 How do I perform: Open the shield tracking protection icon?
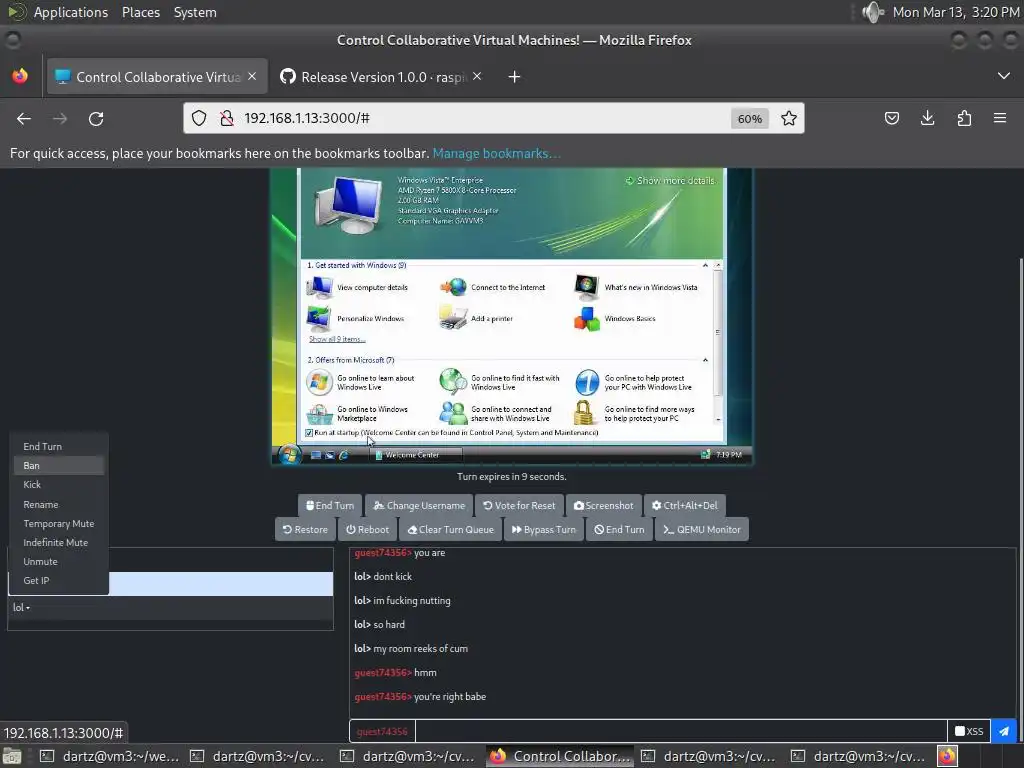point(199,118)
